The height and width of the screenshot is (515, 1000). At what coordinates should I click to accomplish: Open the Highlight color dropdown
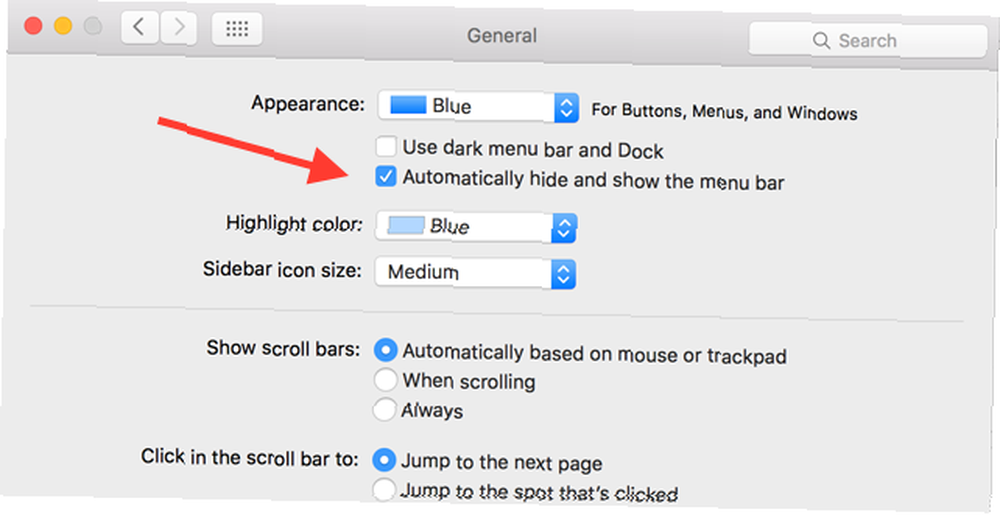[476, 227]
